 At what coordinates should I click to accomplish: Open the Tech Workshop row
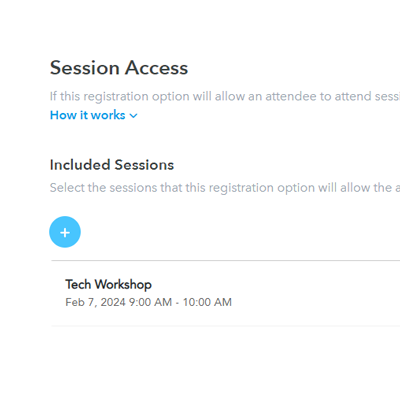[x=226, y=293]
